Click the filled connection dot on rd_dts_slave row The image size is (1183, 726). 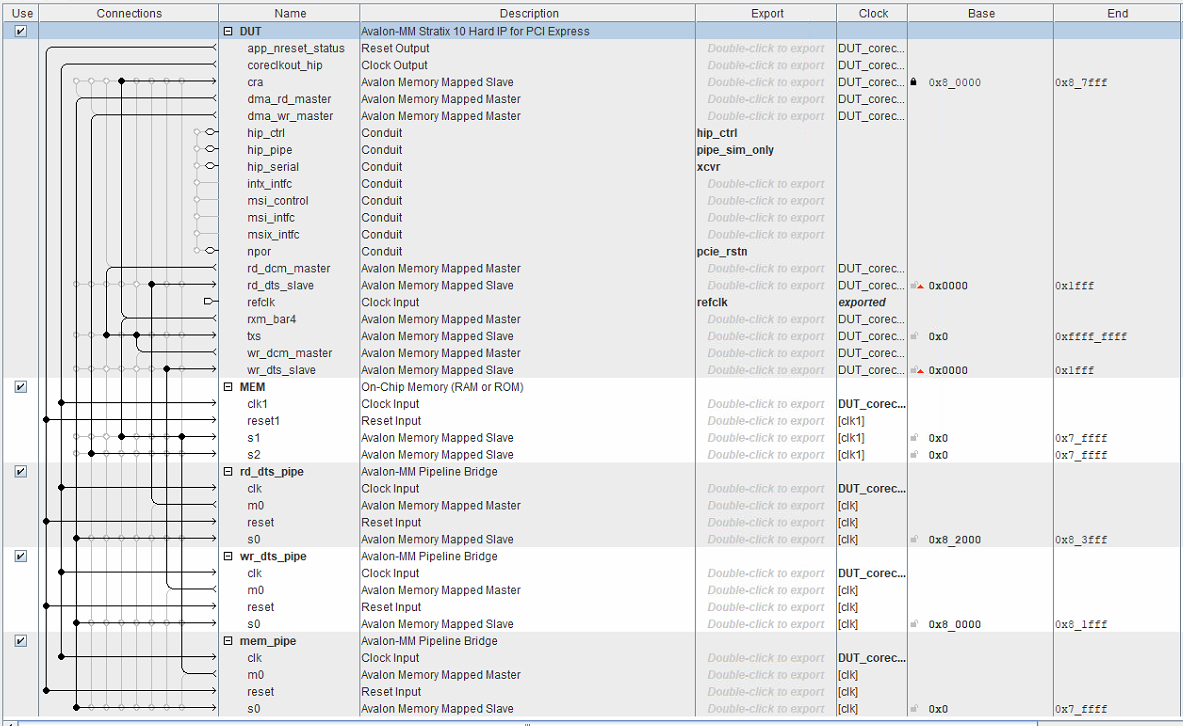(x=151, y=286)
